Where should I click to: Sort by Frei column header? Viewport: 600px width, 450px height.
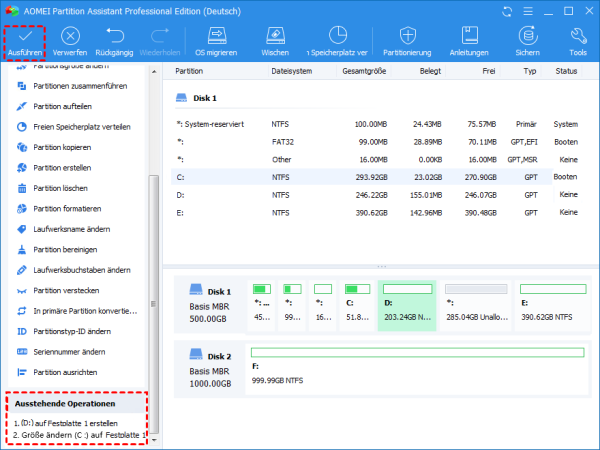pos(489,71)
